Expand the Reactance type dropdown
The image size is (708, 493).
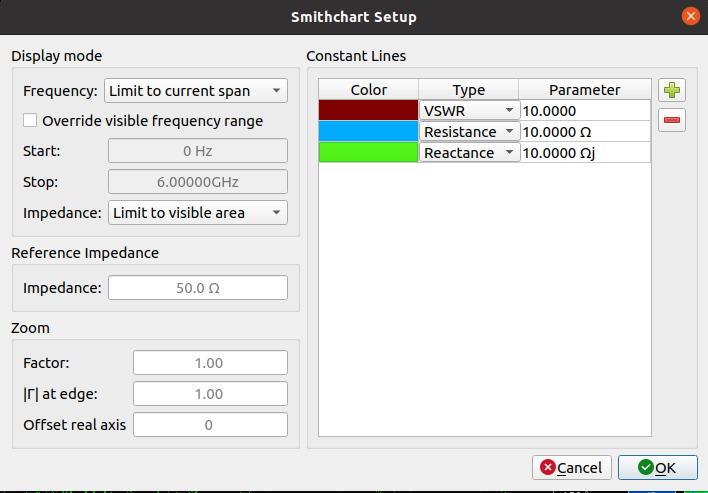[468, 153]
